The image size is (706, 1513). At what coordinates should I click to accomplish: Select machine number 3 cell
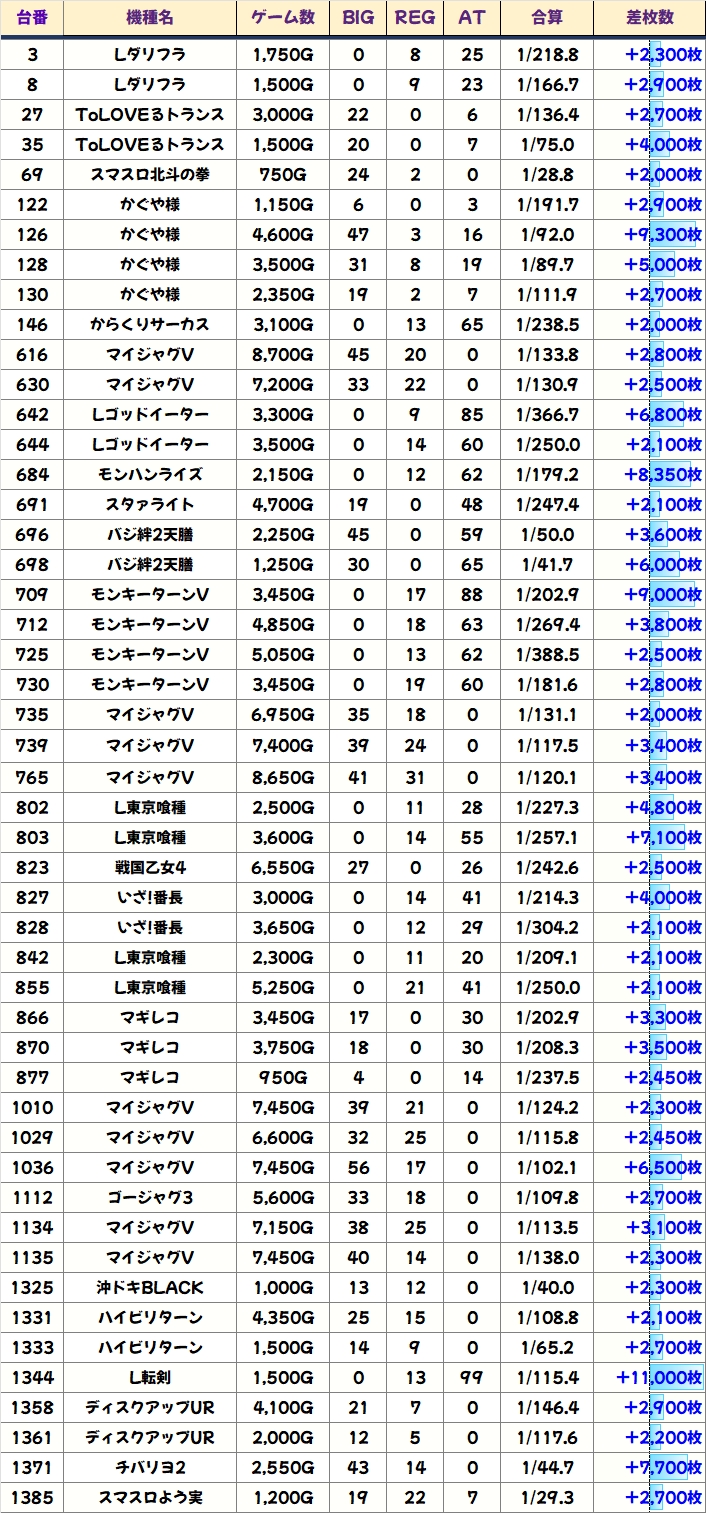[x=32, y=55]
